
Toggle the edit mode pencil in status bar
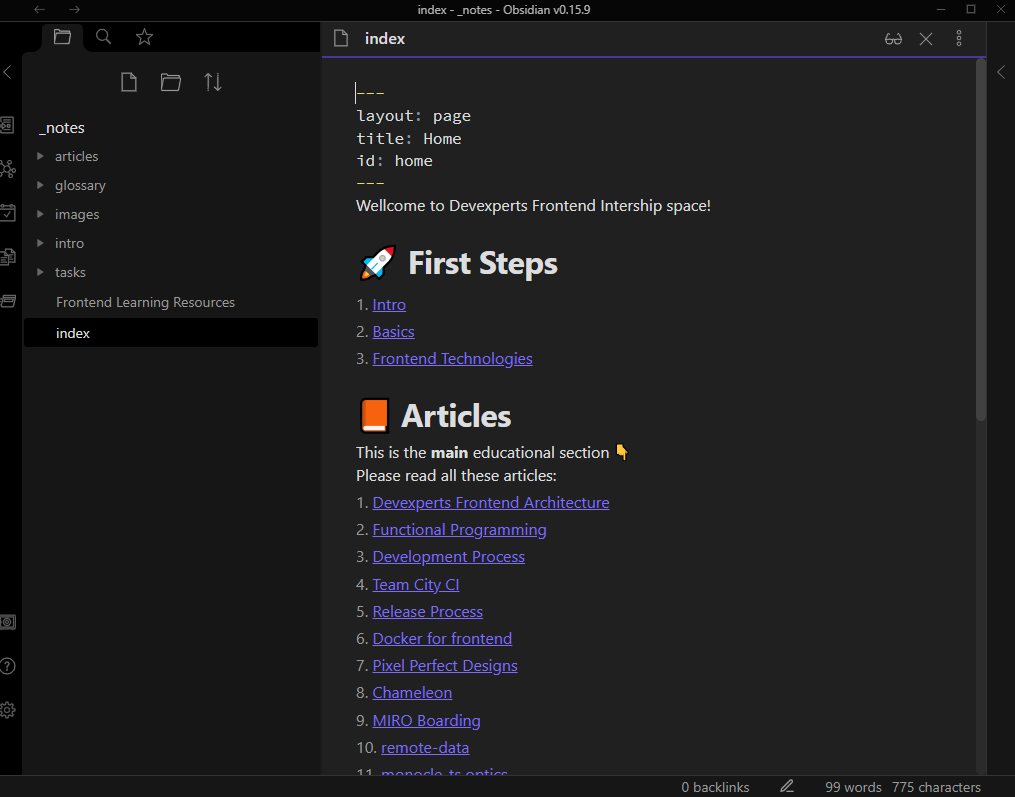786,787
